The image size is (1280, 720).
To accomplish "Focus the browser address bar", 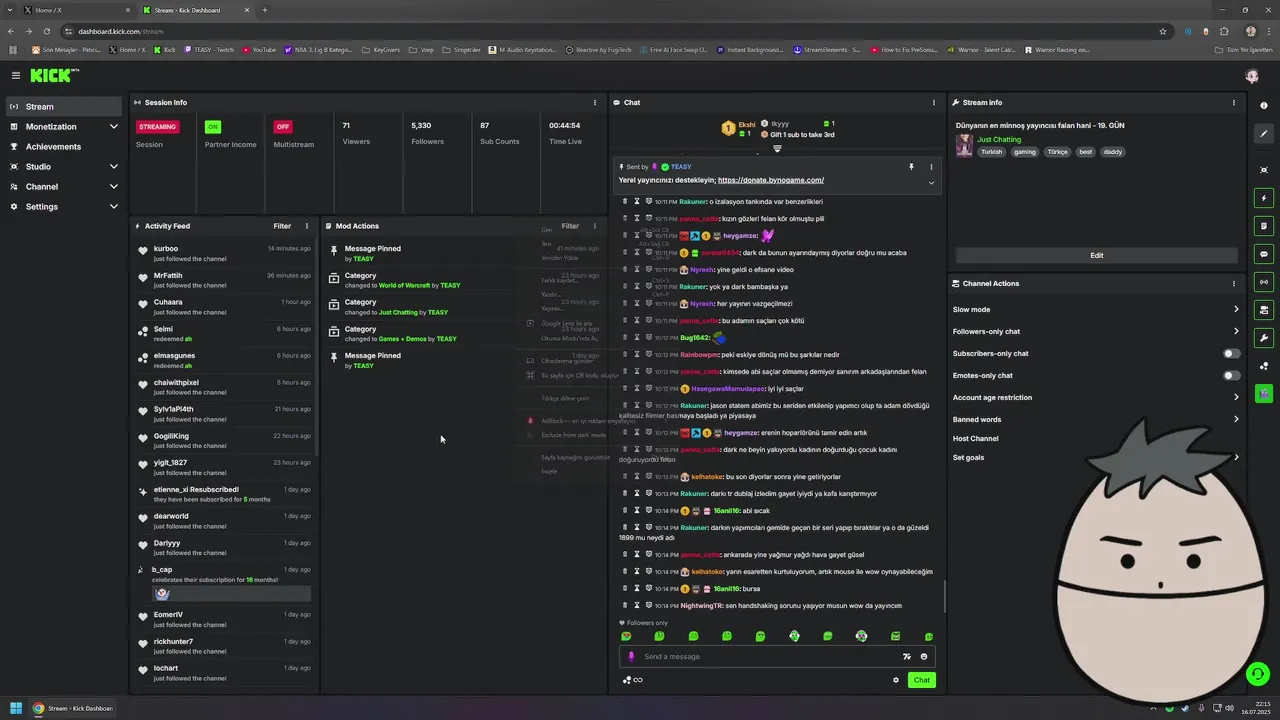I will pos(615,31).
